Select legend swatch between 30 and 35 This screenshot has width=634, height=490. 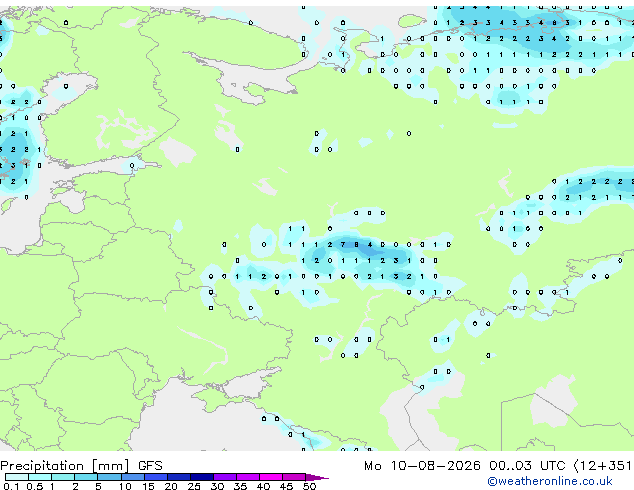pos(225,477)
